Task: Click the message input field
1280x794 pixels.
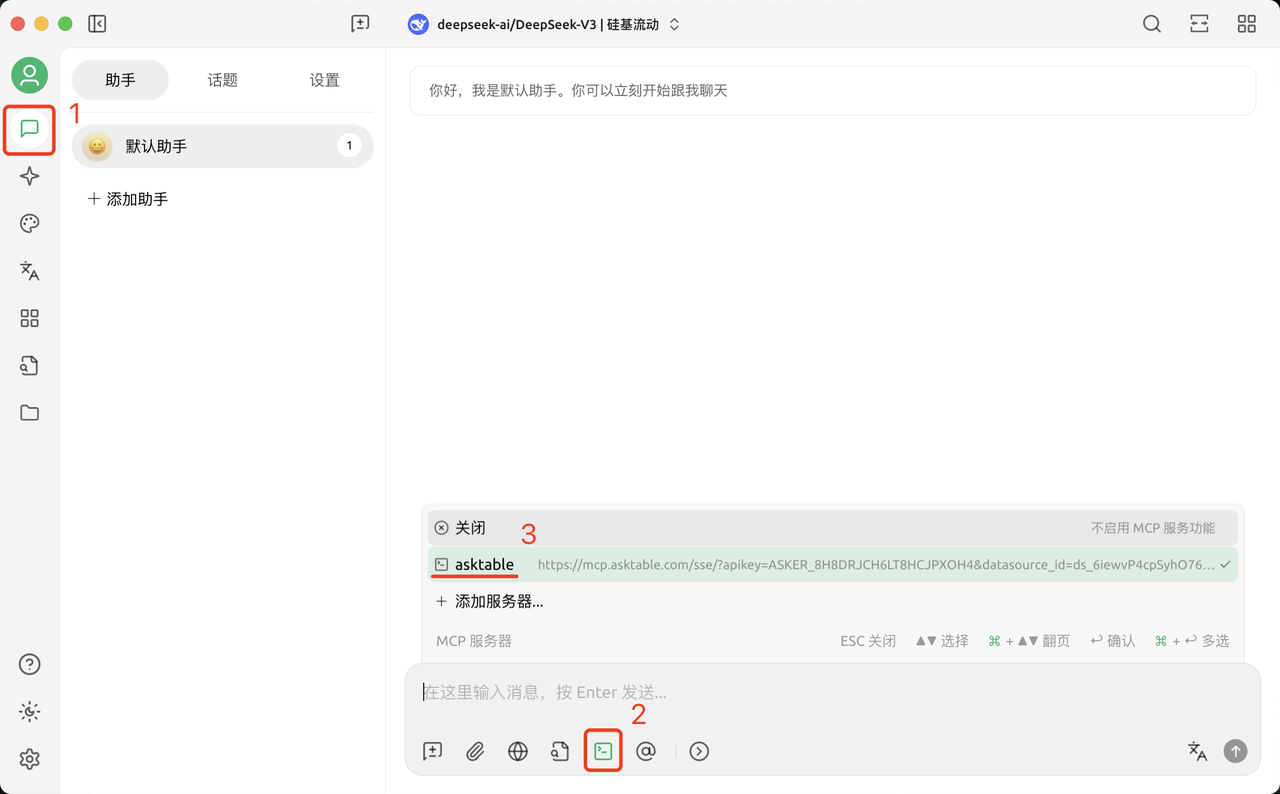Action: coord(833,692)
